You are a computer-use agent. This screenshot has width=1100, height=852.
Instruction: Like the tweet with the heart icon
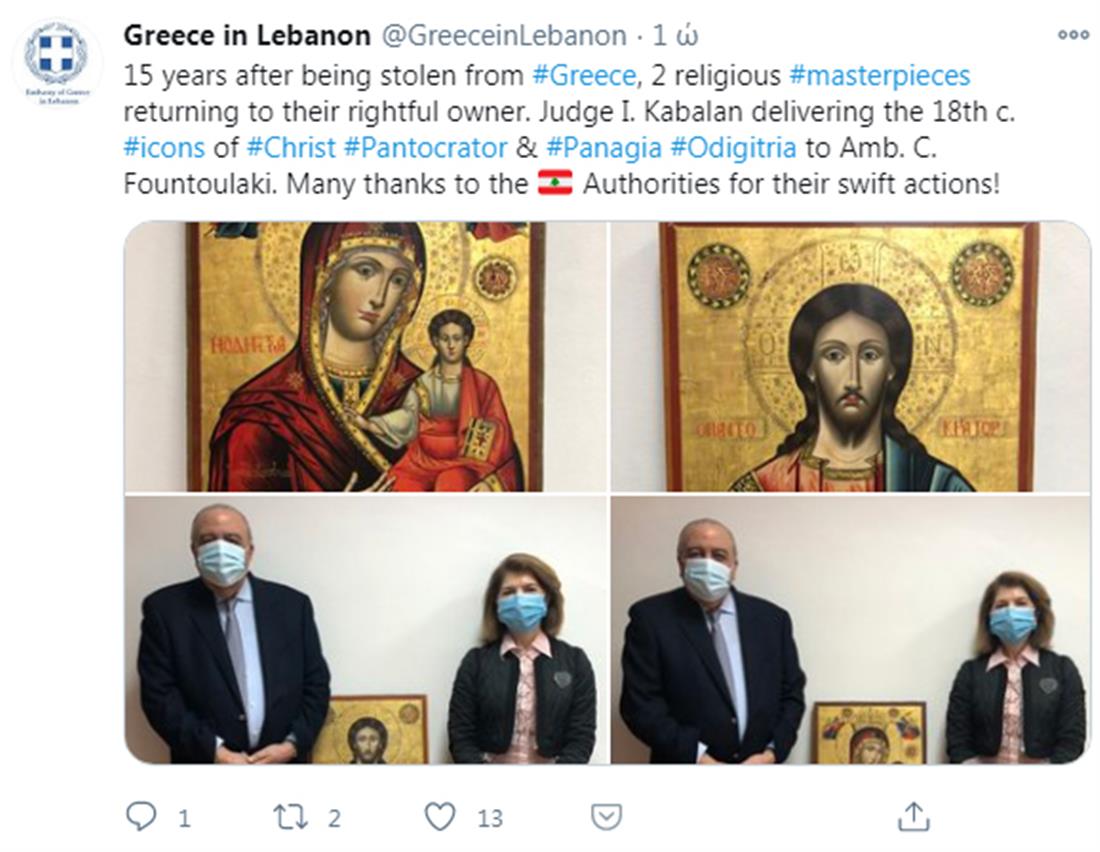pyautogui.click(x=441, y=817)
